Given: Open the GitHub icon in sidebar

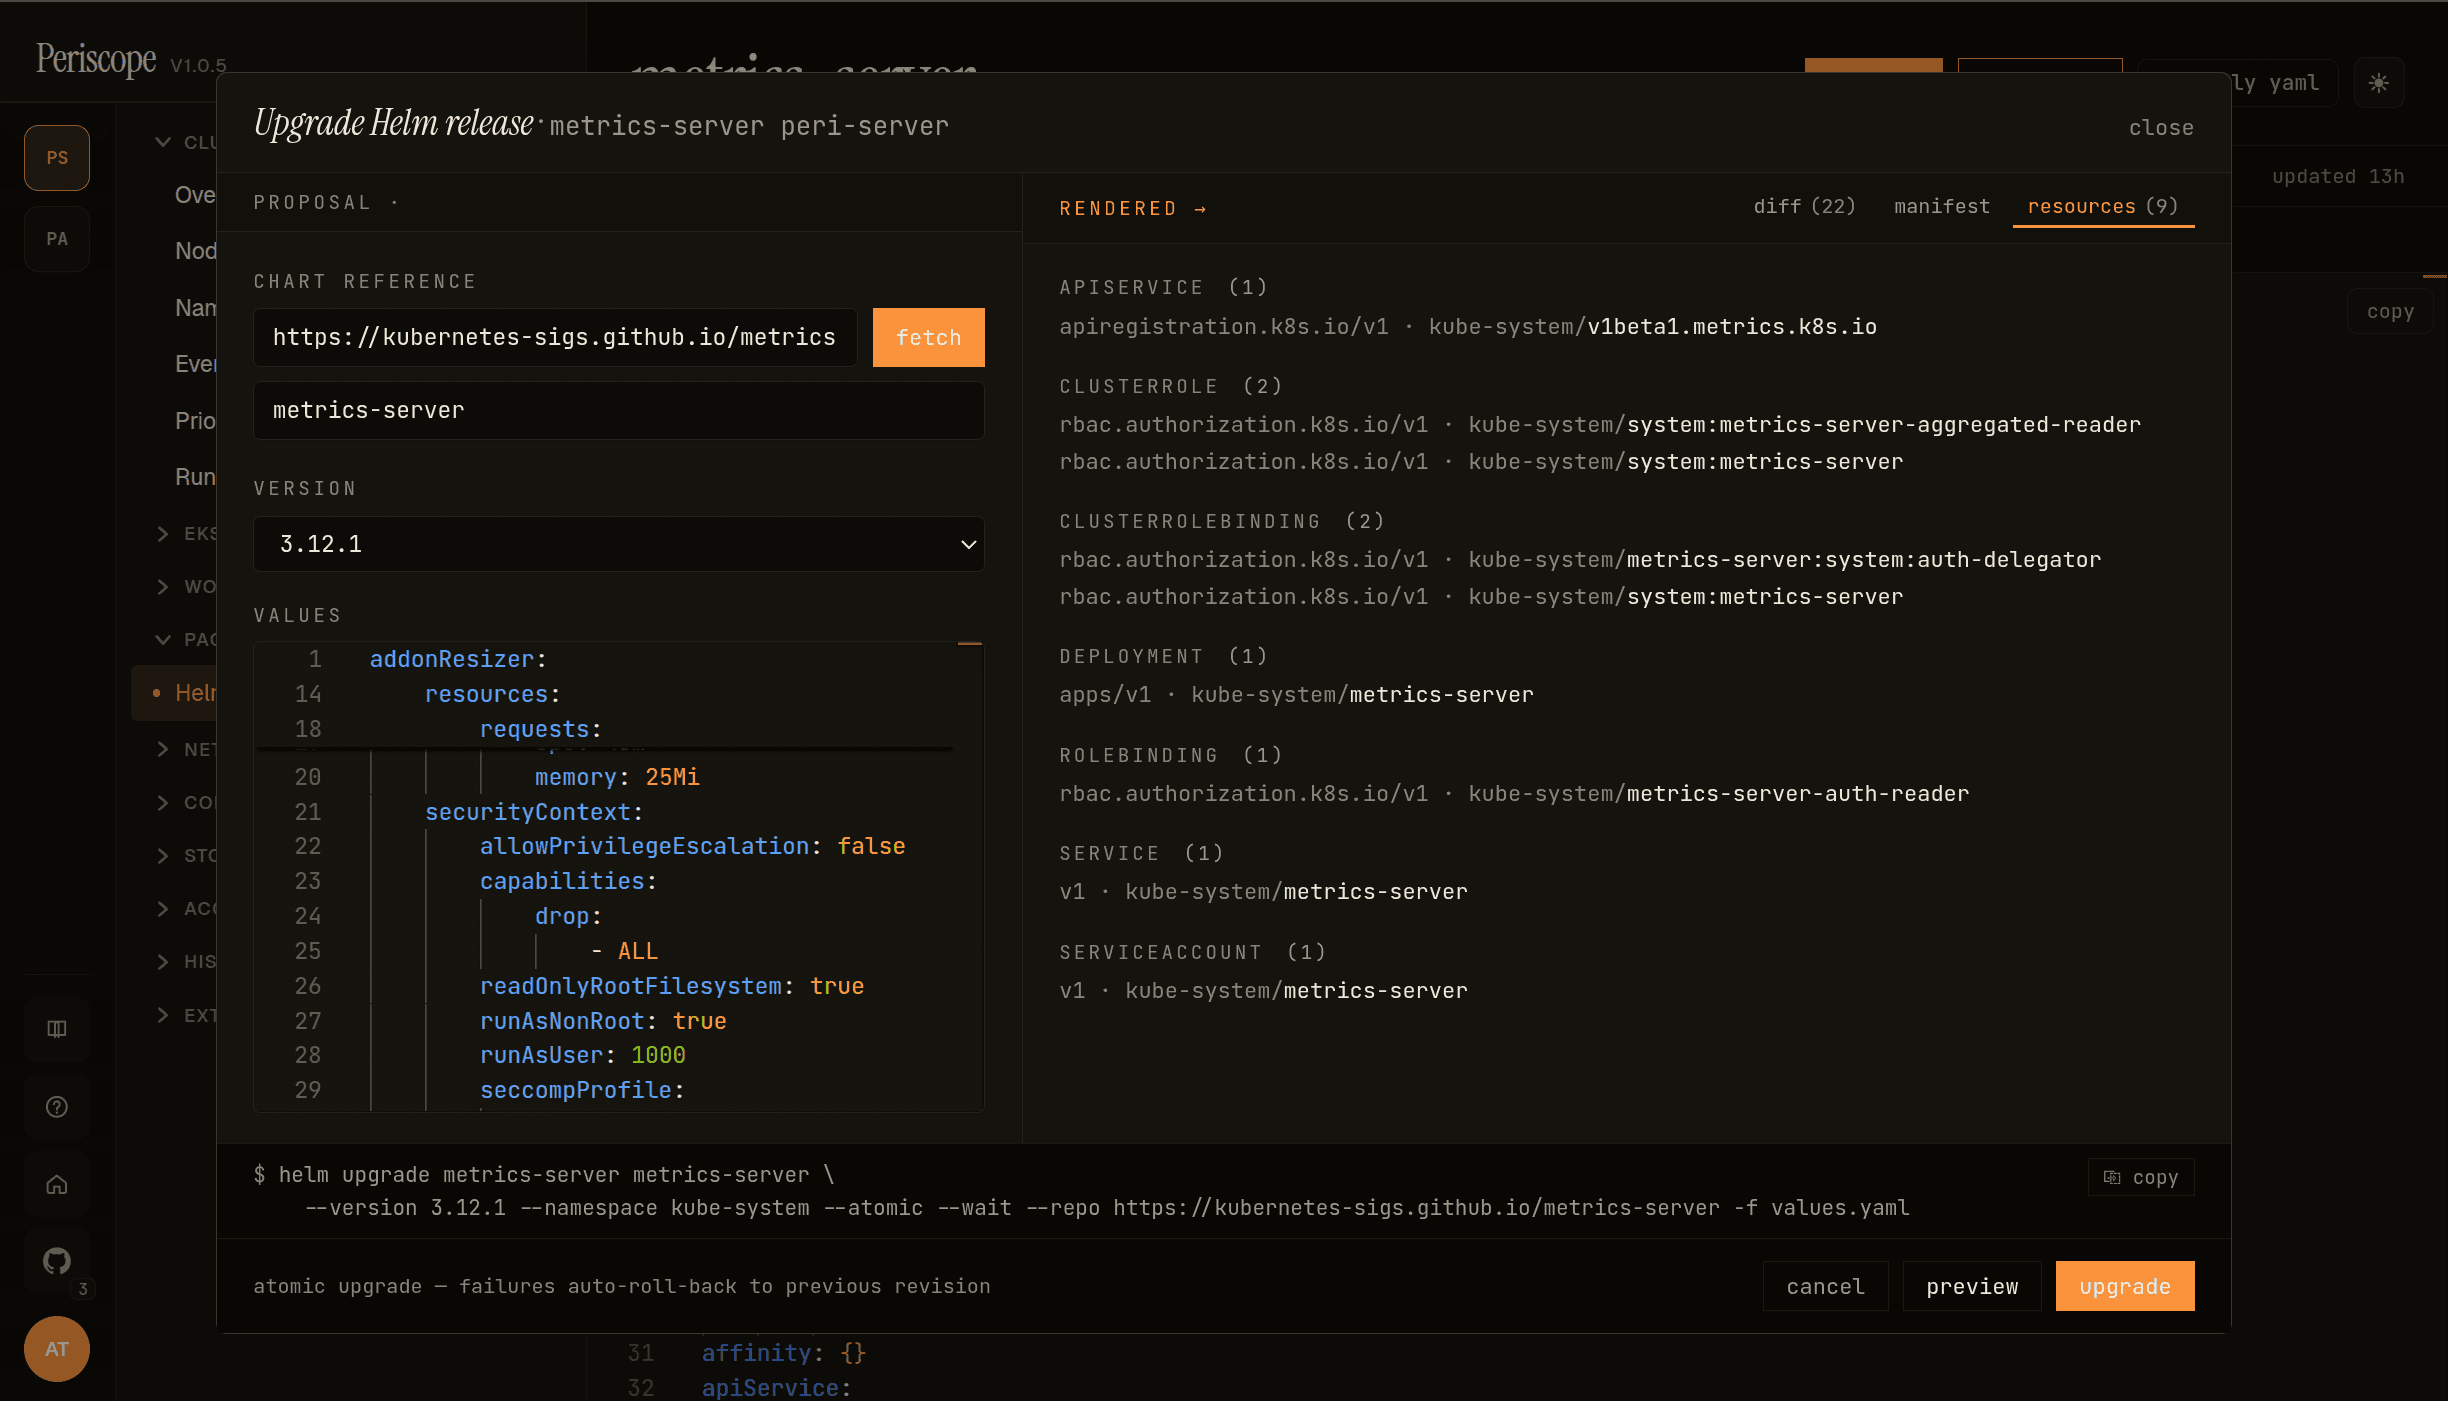Looking at the screenshot, I should point(57,1262).
